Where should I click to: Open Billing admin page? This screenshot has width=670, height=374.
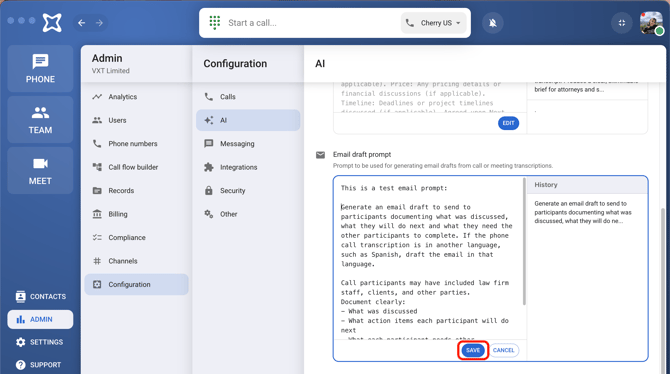point(136,214)
